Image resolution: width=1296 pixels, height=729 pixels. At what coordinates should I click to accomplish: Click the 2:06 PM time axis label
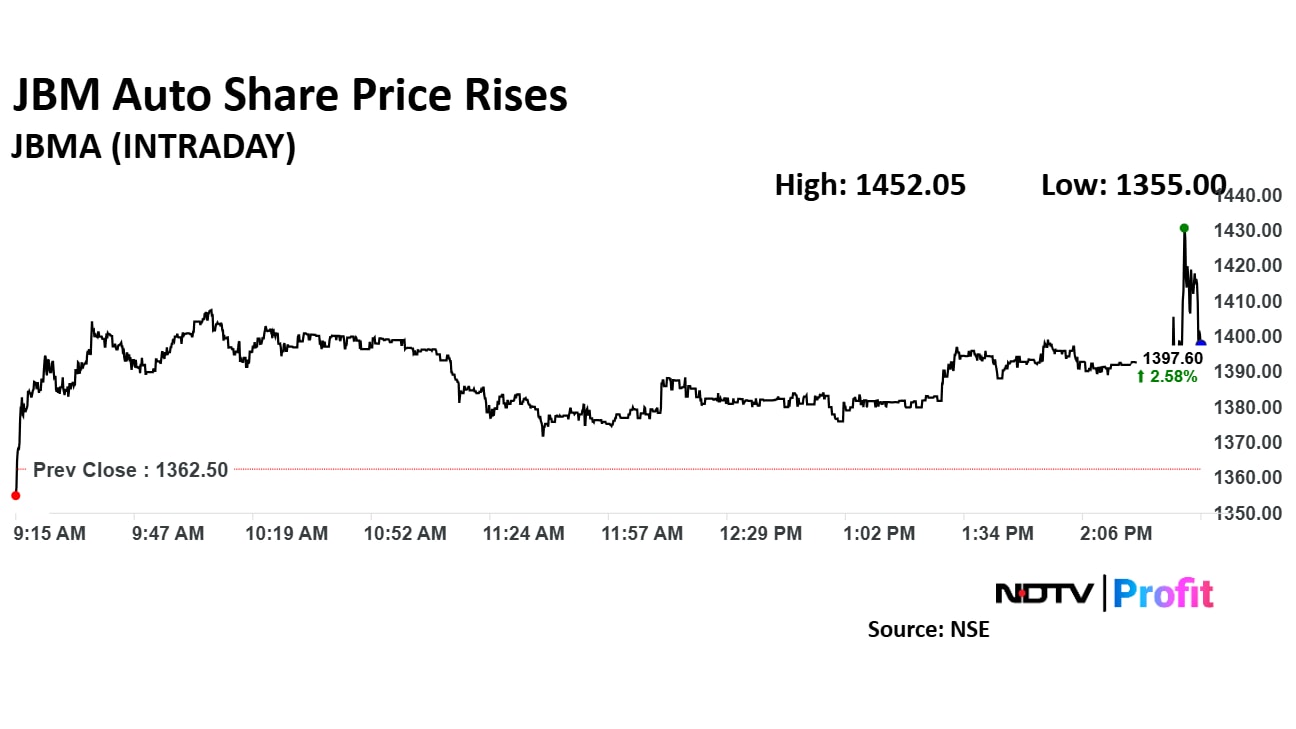click(1116, 534)
